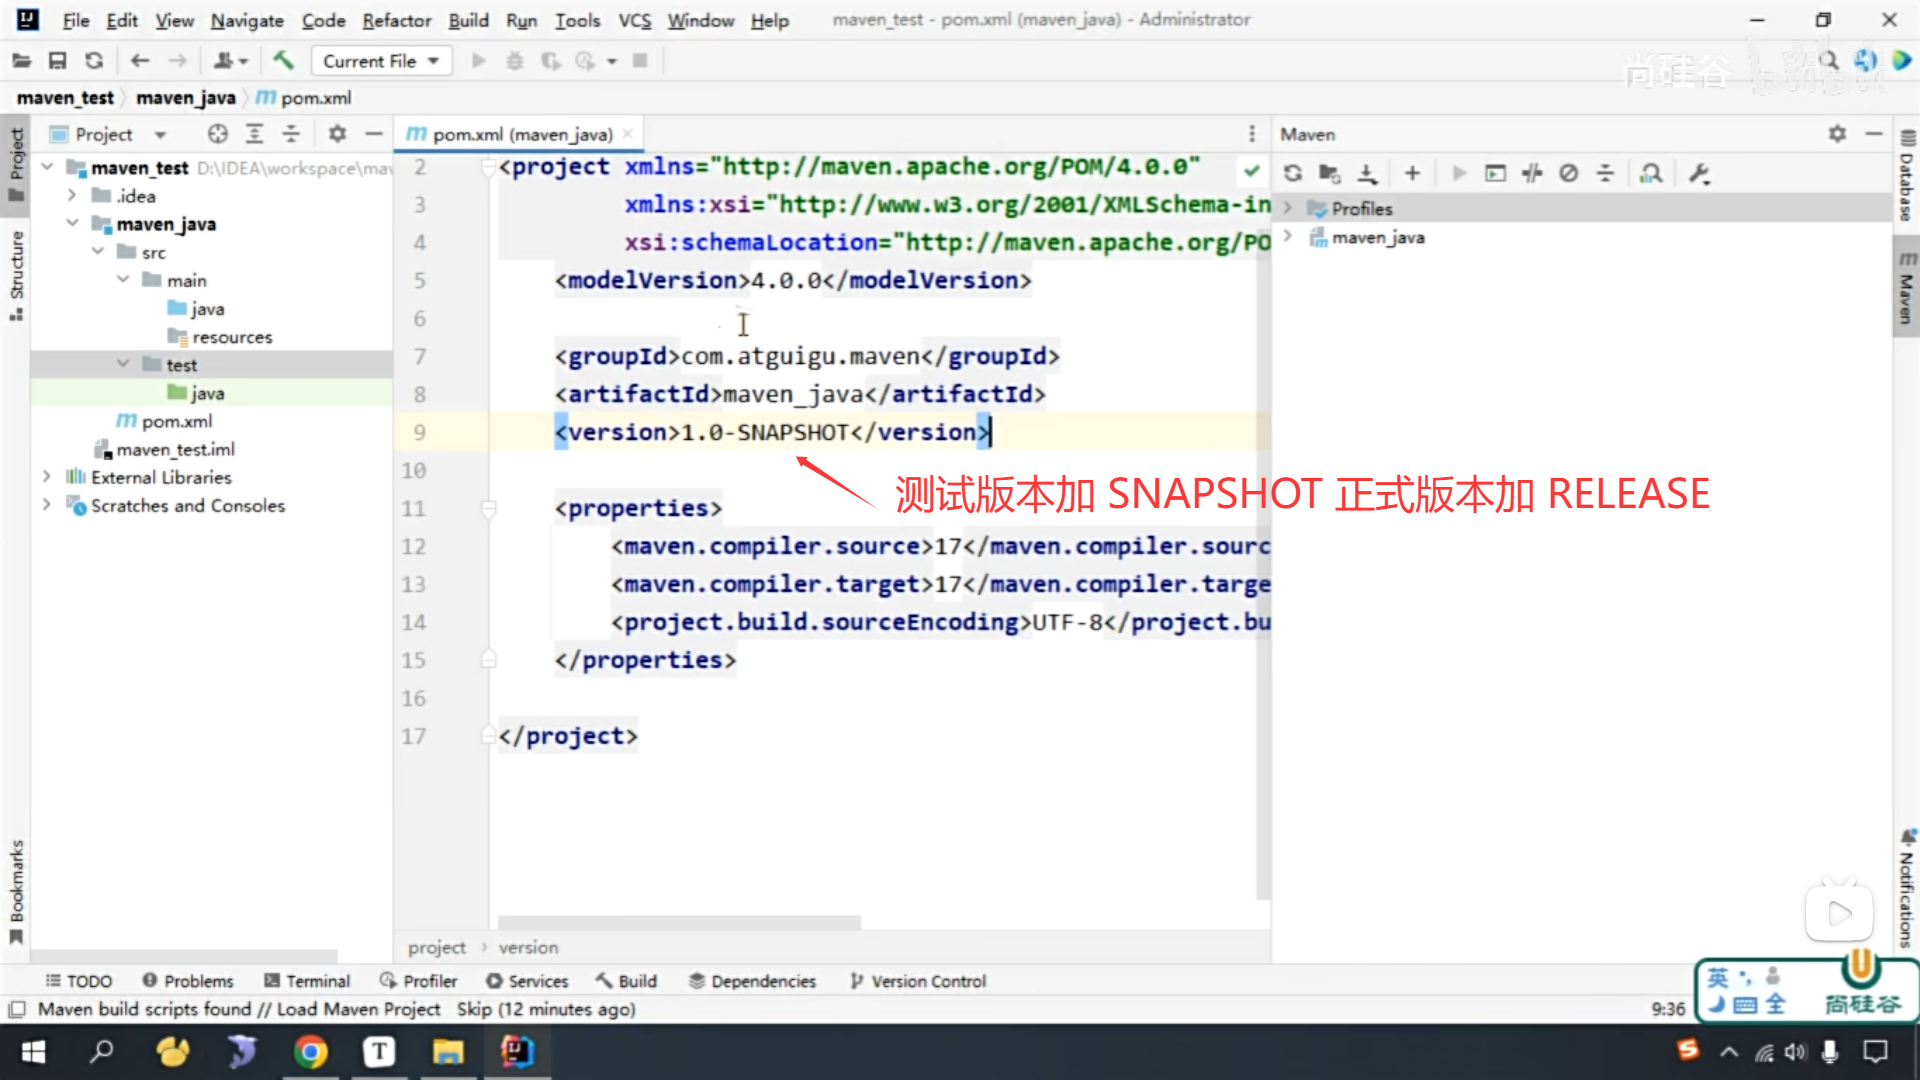Click Skip link in status bar

pos(474,1009)
